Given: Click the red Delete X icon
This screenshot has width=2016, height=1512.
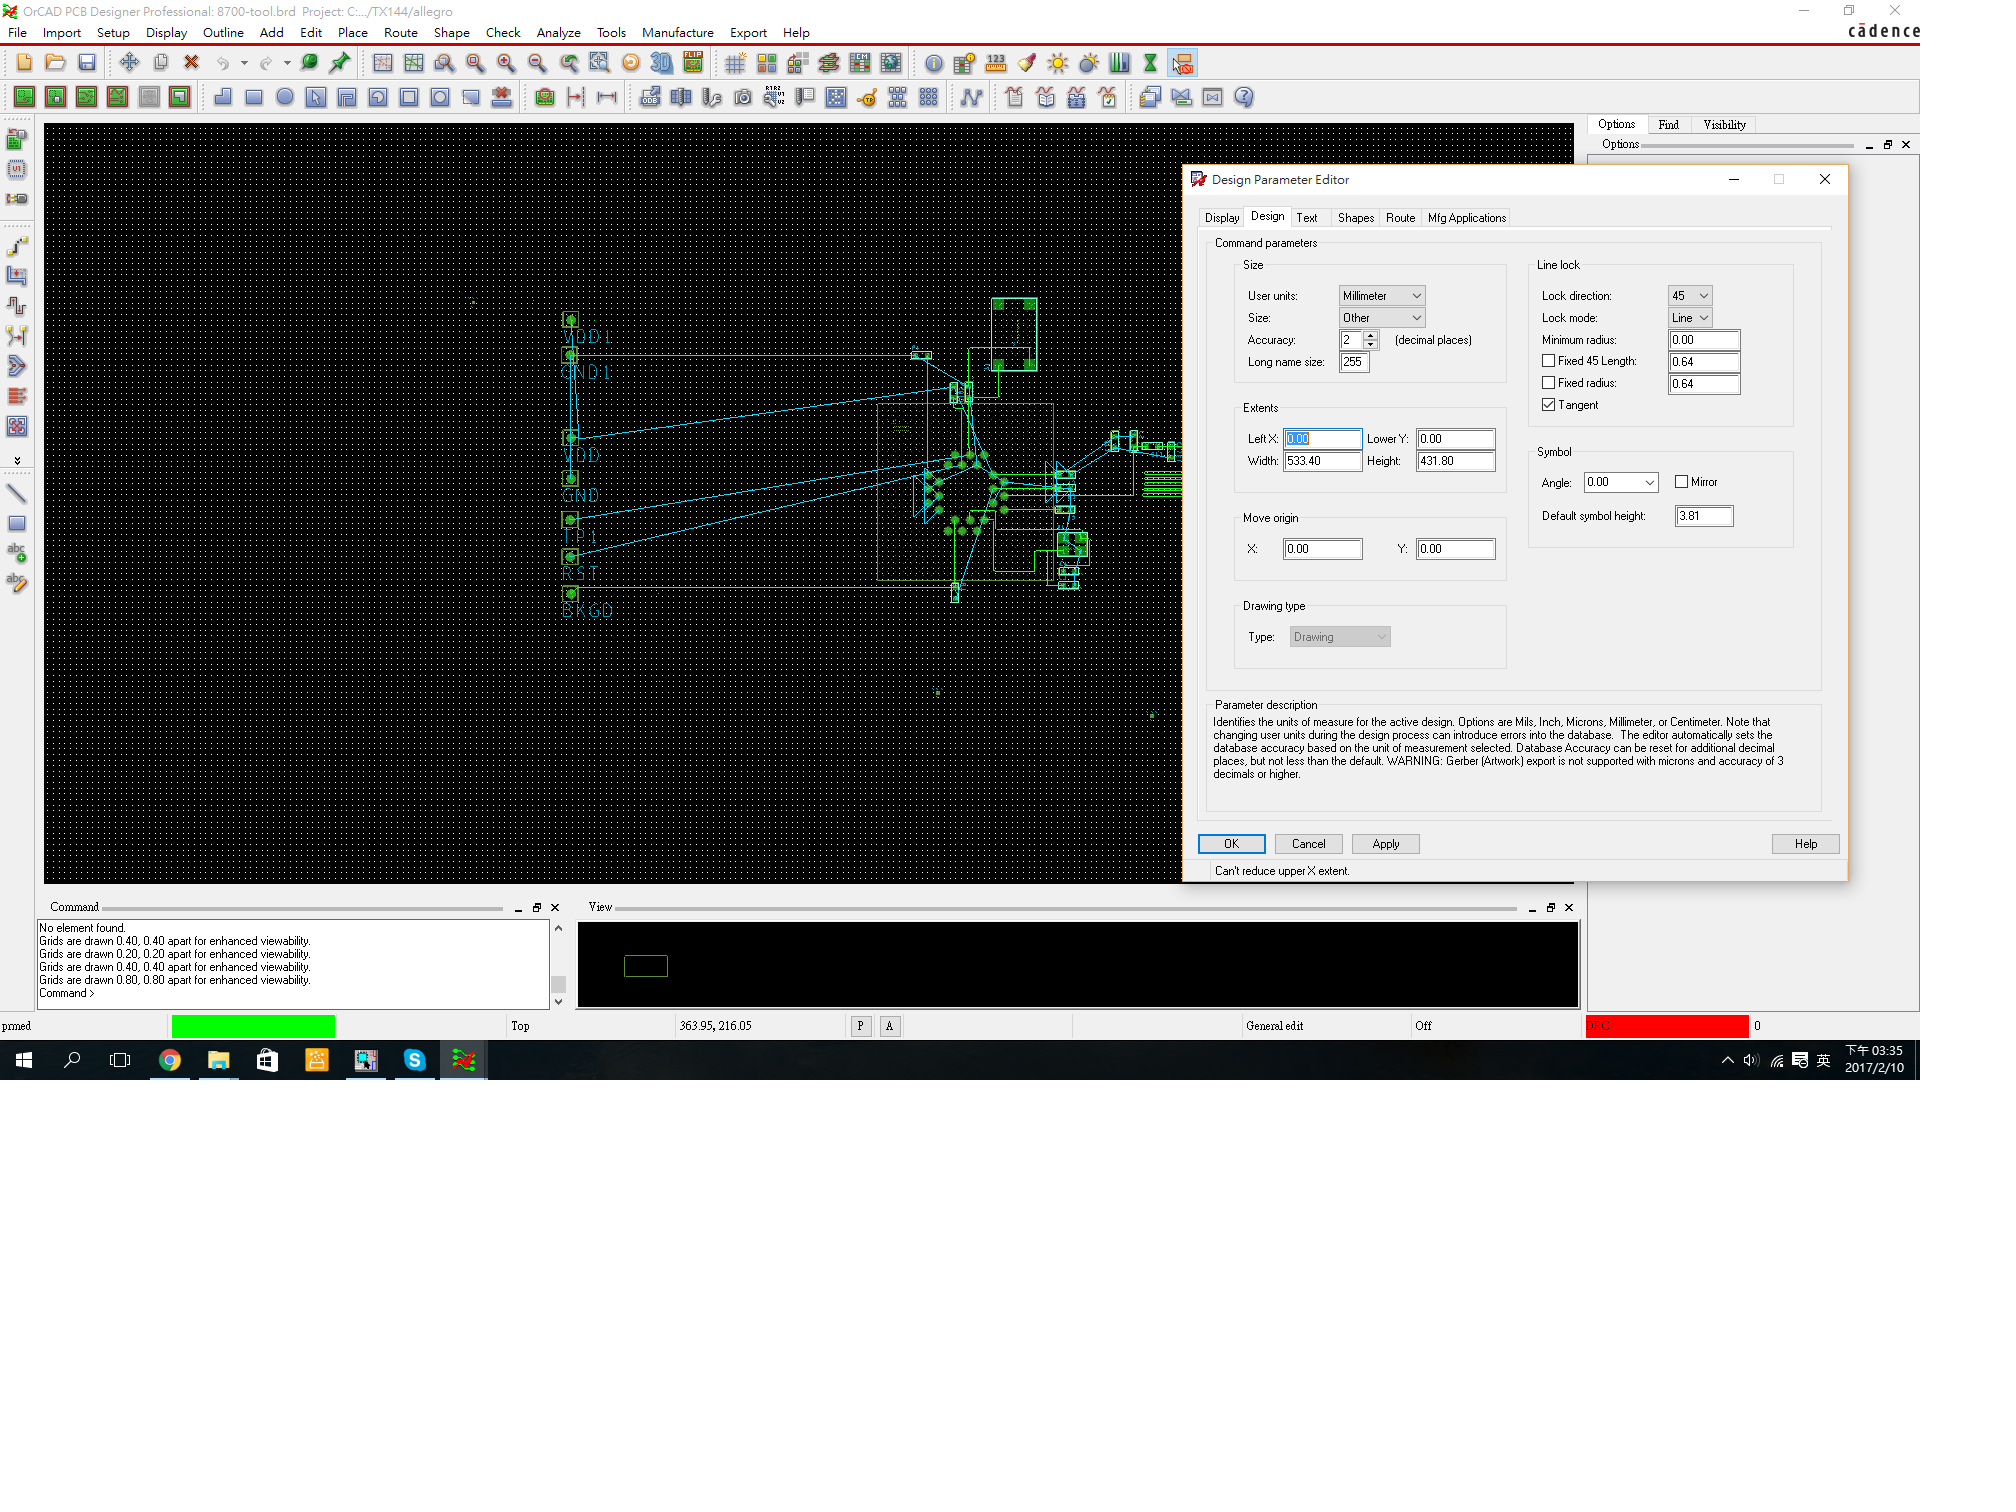Looking at the screenshot, I should tap(191, 63).
